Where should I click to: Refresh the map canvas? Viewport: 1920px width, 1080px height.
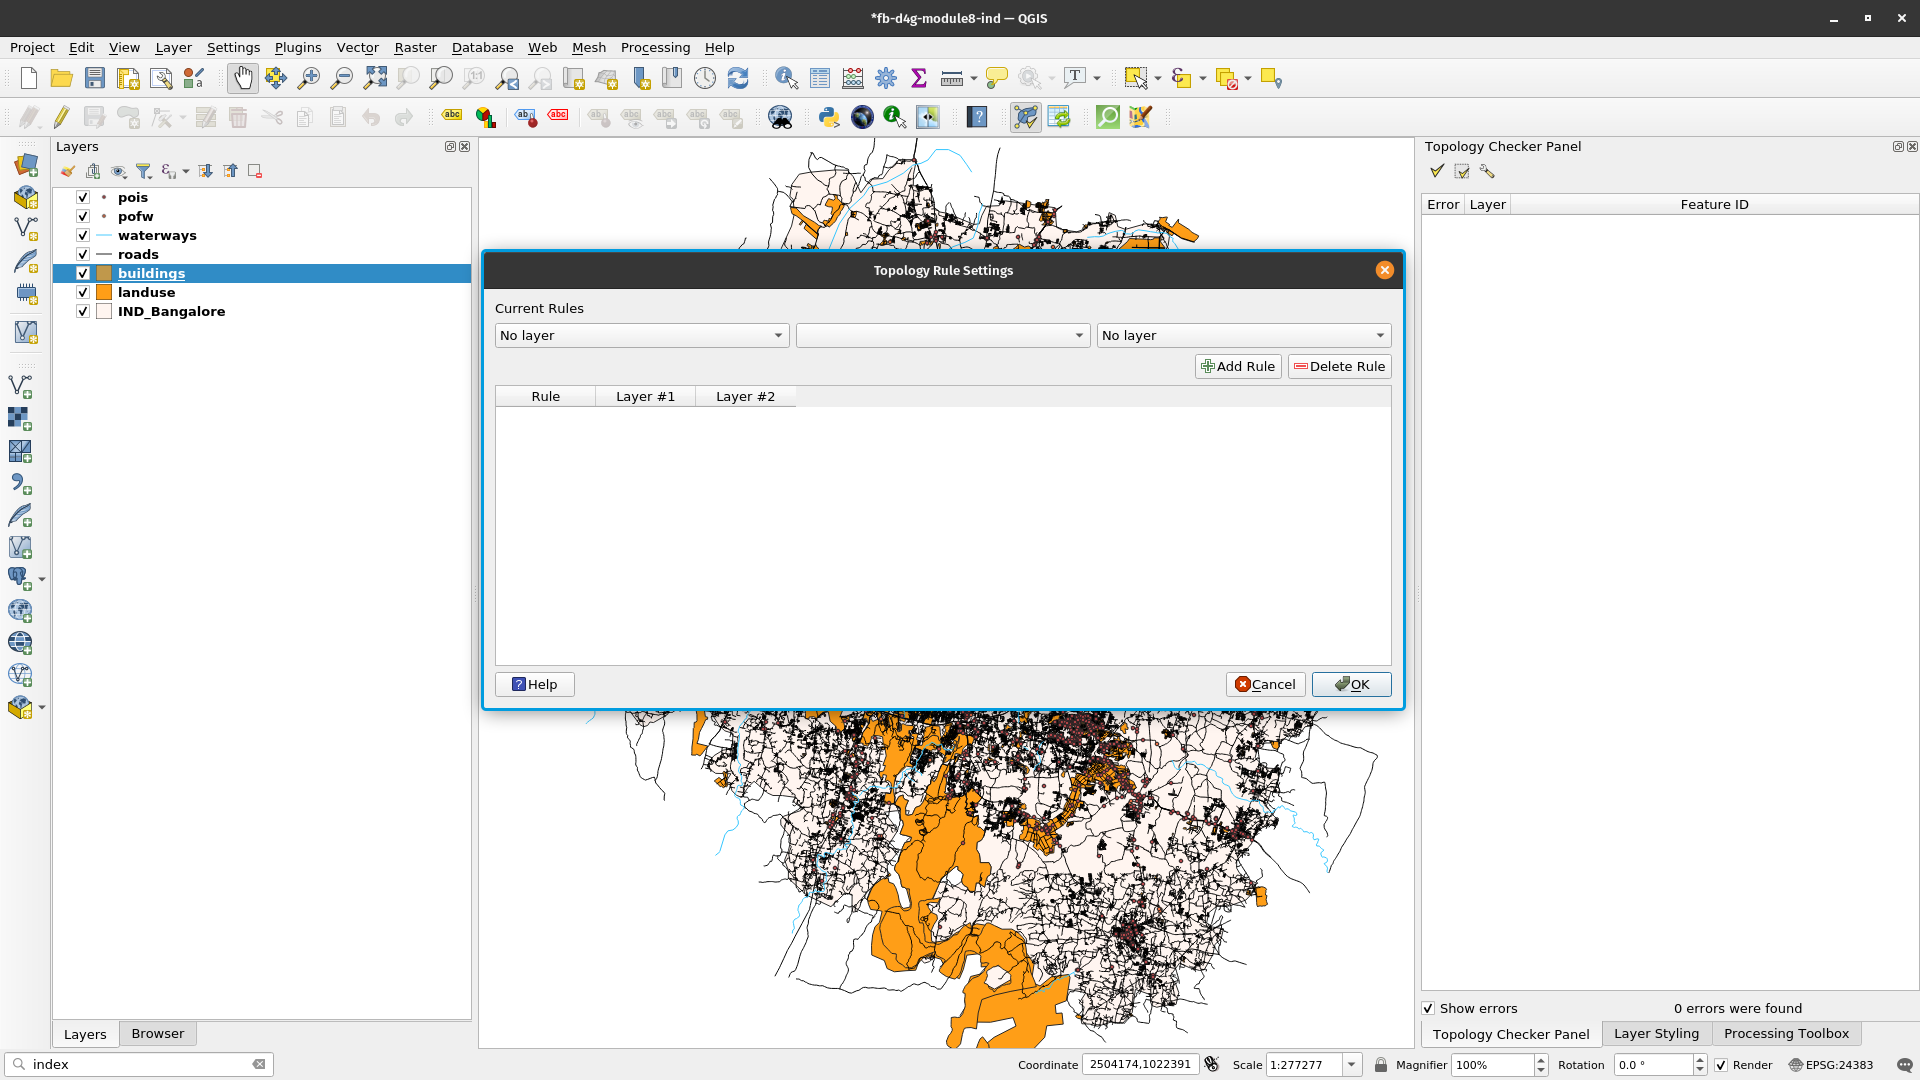coord(738,78)
